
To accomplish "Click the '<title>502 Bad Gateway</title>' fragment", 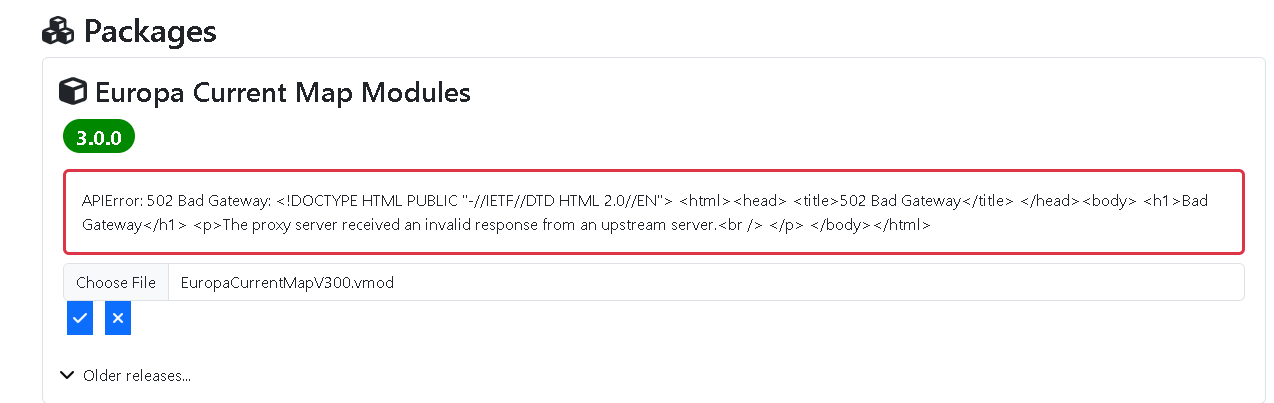I will [x=903, y=200].
